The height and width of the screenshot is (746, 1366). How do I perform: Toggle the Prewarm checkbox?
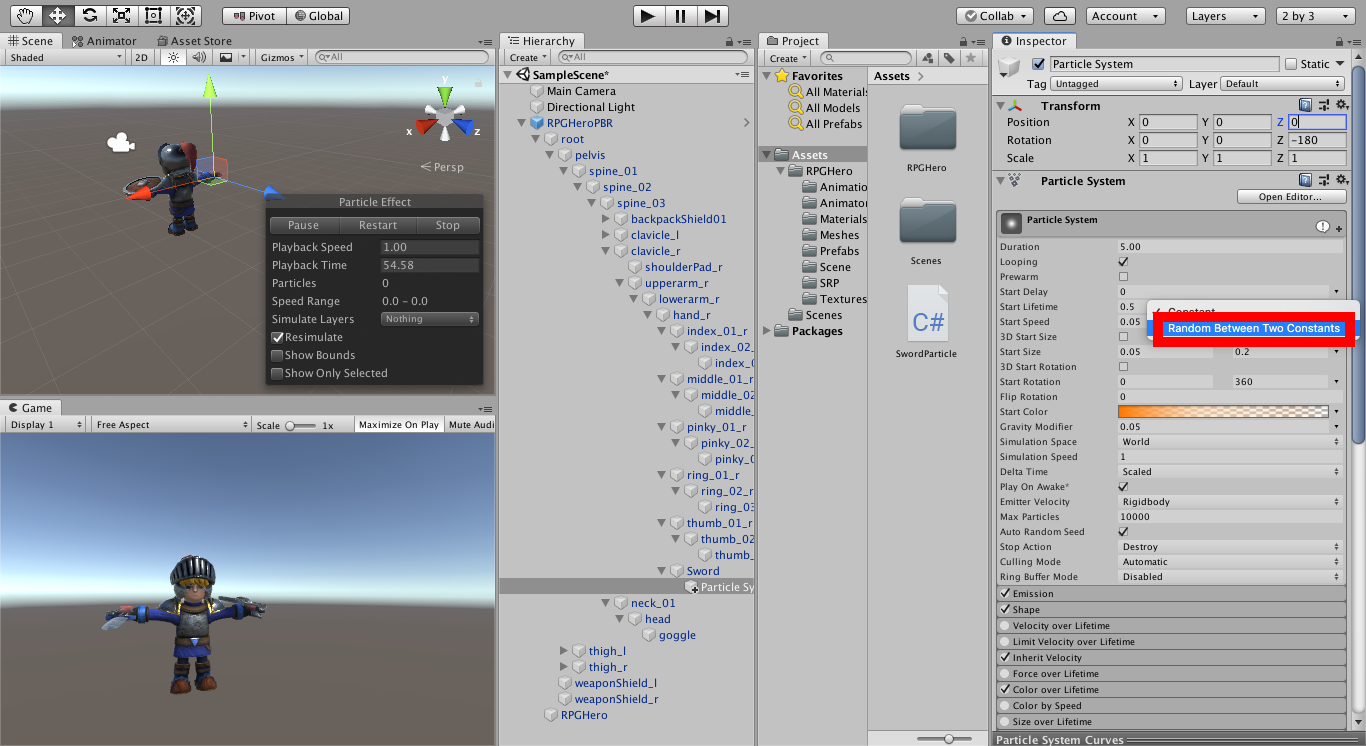click(1123, 277)
